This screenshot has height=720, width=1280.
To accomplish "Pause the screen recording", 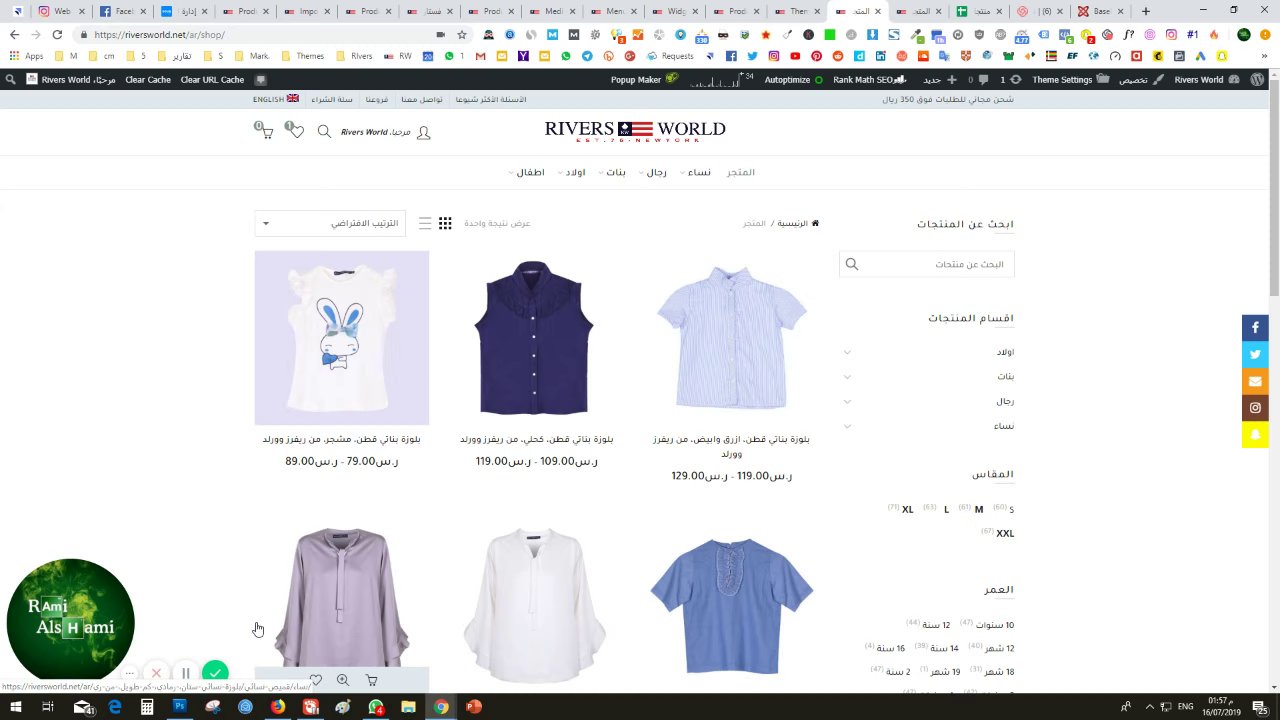I will (x=185, y=674).
